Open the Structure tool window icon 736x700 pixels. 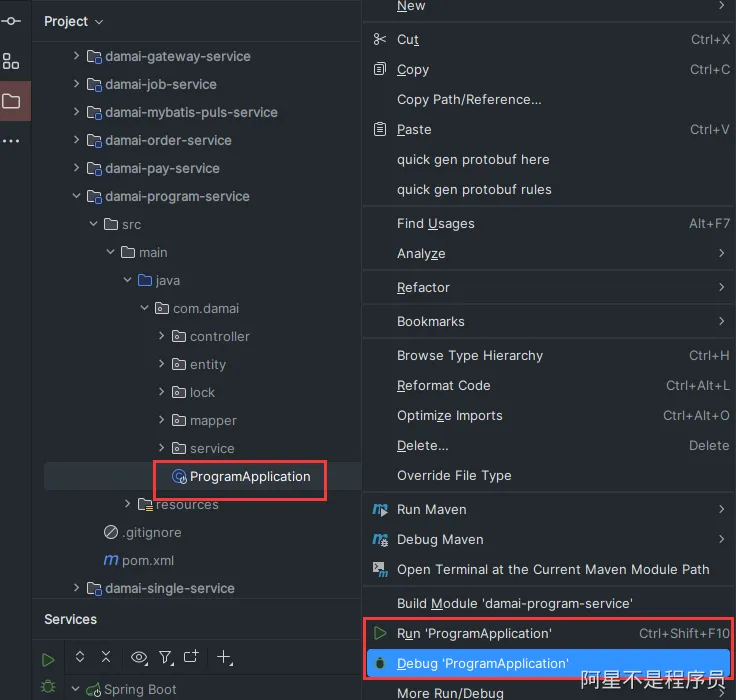[11, 61]
